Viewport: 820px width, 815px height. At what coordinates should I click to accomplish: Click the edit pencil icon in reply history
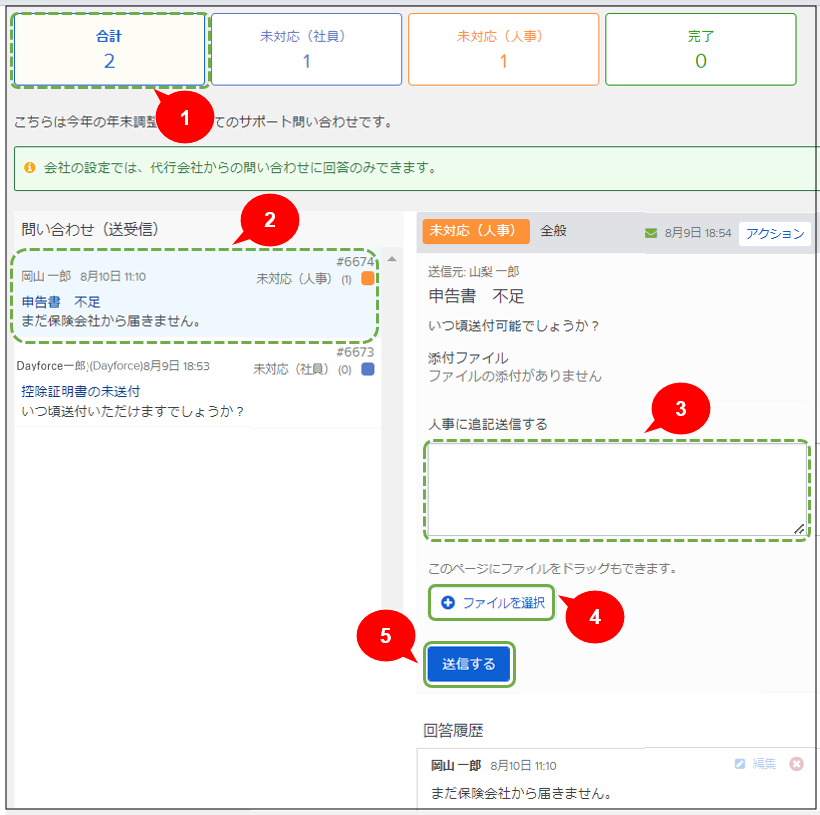click(740, 764)
